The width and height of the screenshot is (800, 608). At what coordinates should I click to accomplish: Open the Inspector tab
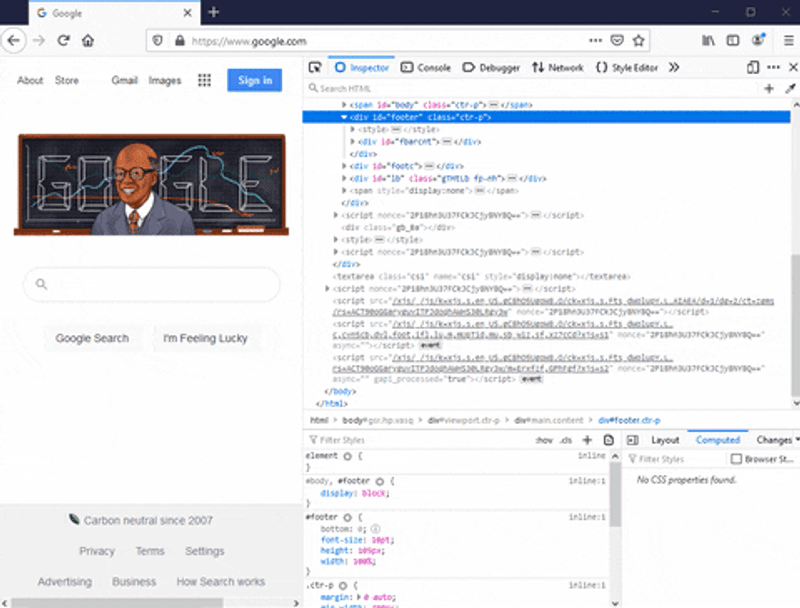tap(362, 67)
